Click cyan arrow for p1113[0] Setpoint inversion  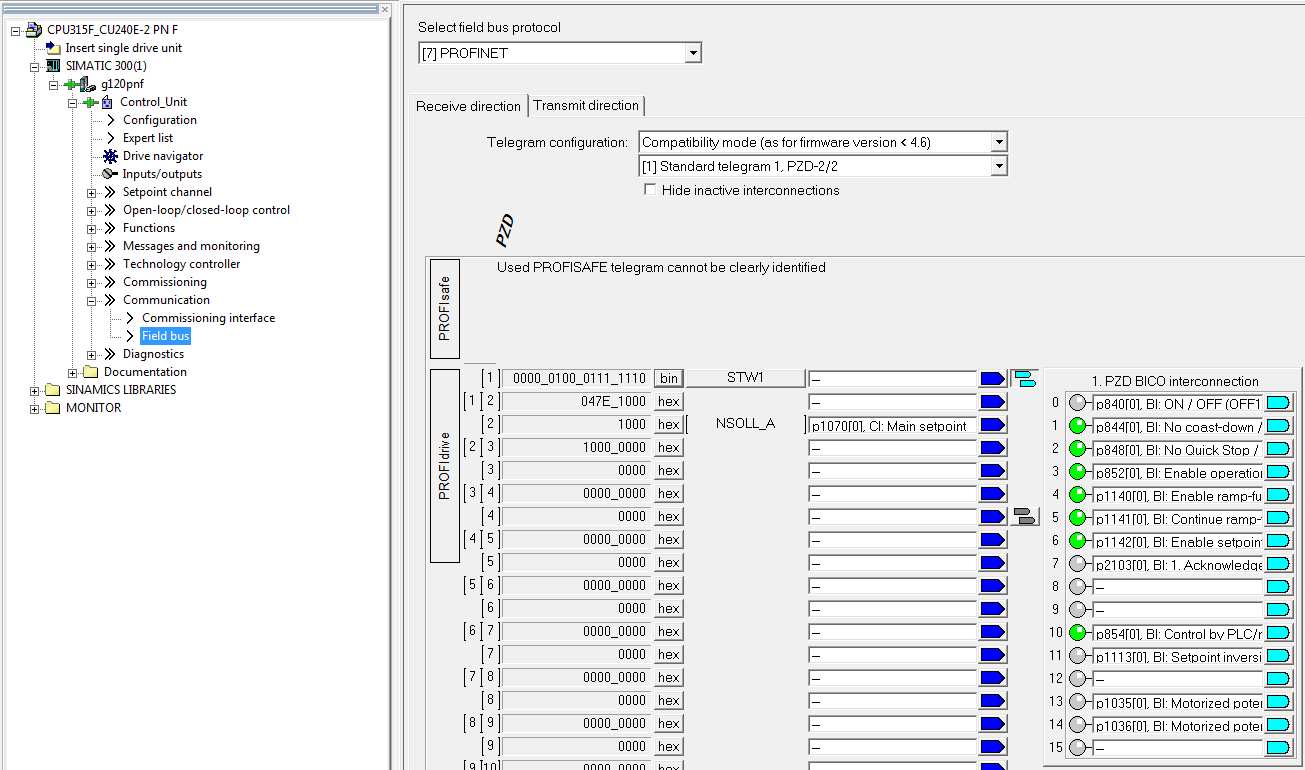point(1278,656)
